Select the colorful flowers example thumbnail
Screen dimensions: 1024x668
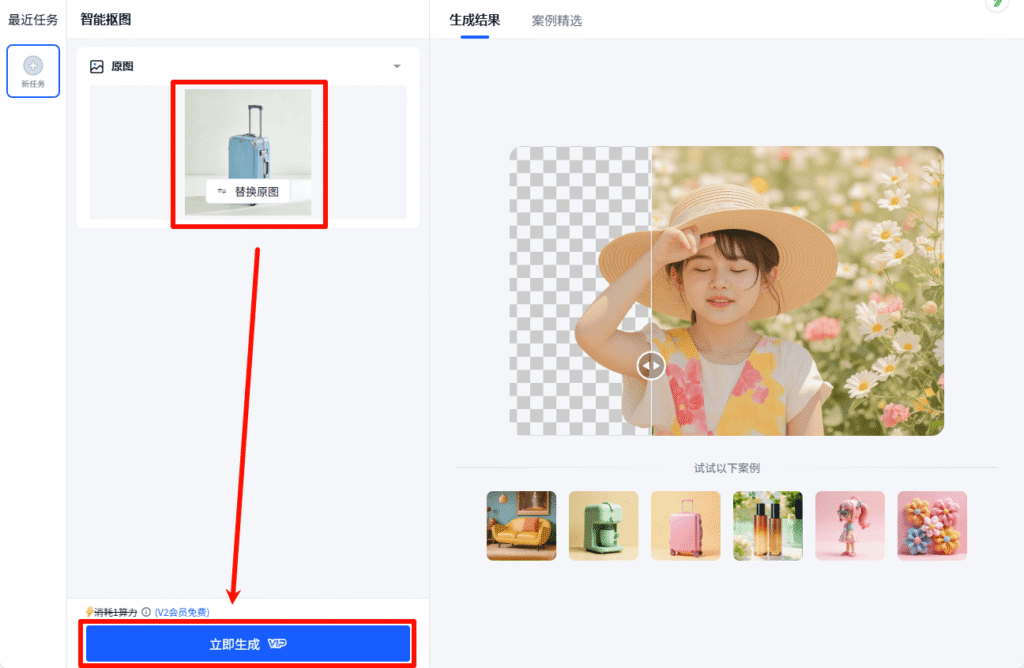(931, 525)
